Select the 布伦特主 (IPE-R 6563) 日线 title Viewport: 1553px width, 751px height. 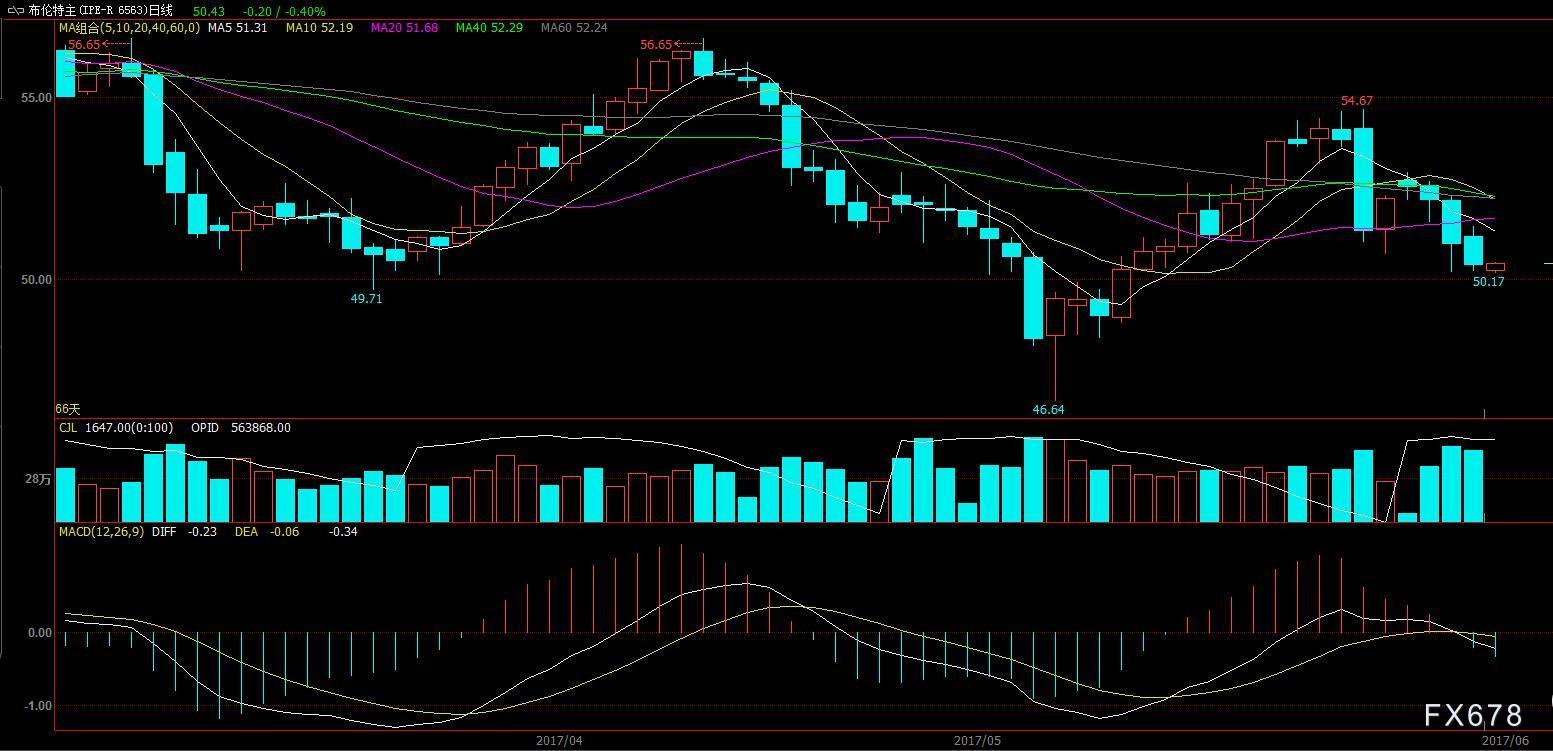[x=100, y=11]
